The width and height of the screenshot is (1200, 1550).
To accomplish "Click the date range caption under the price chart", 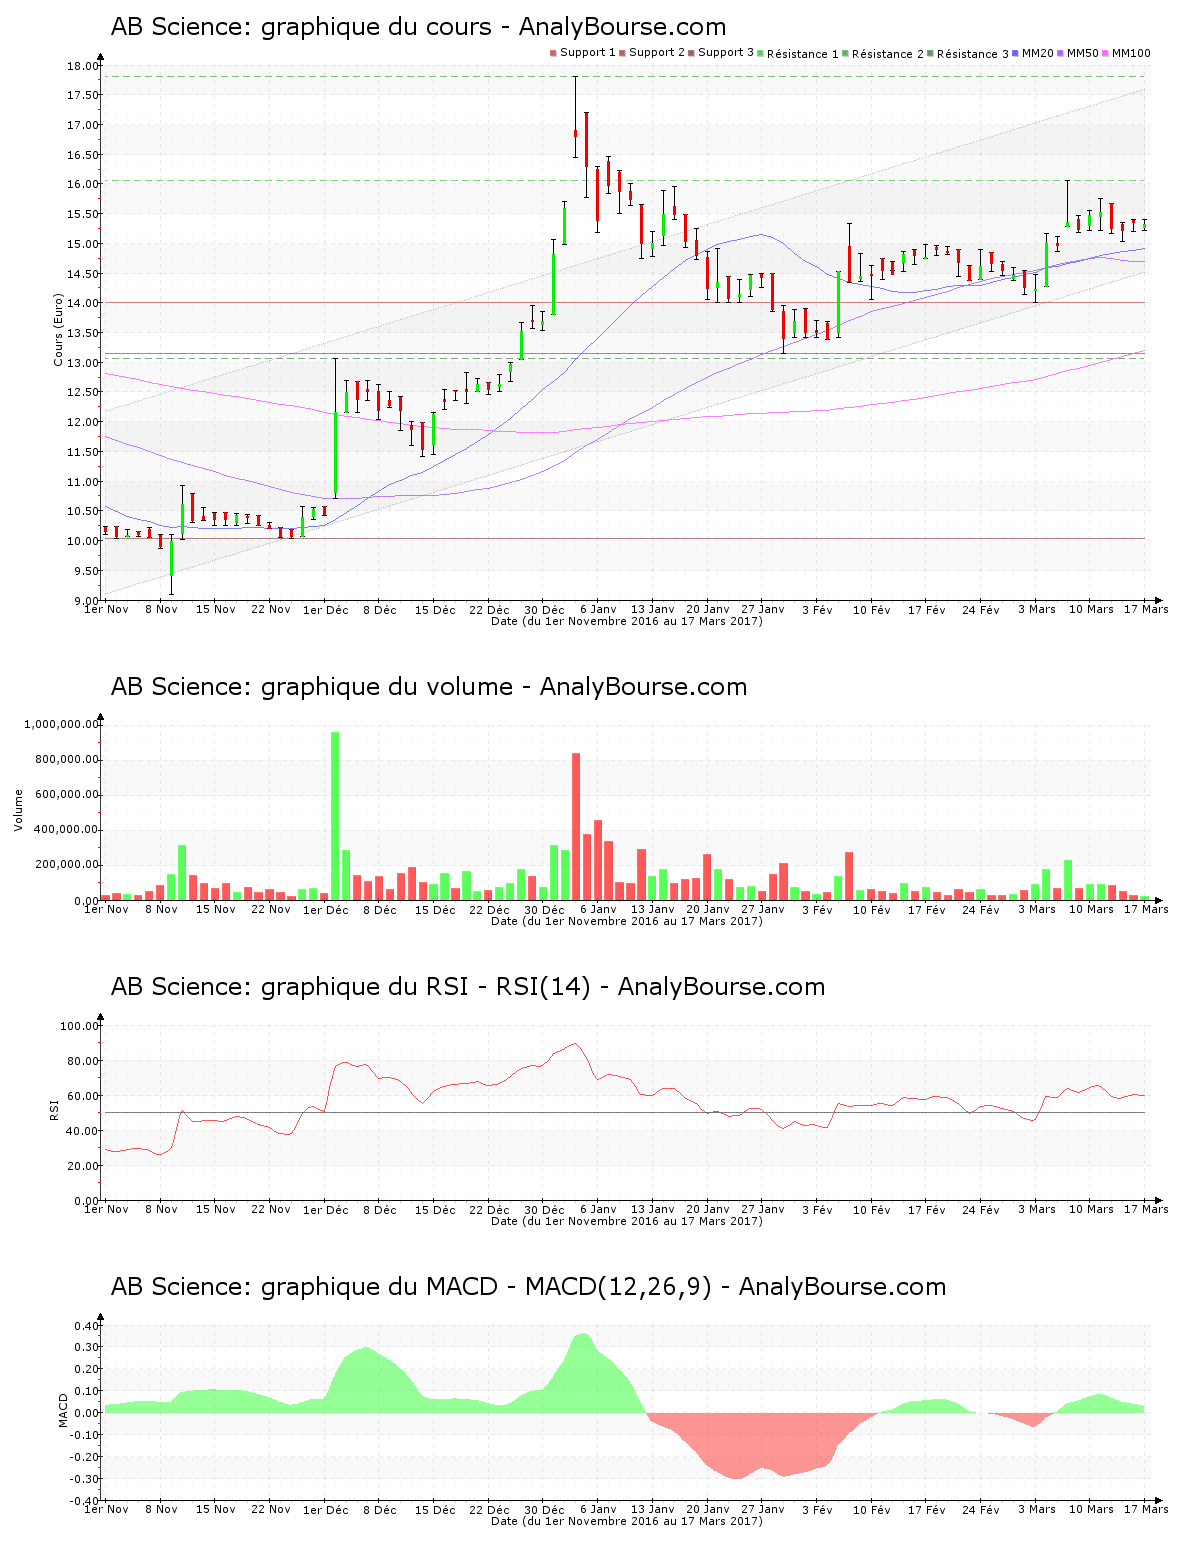I will pyautogui.click(x=627, y=621).
